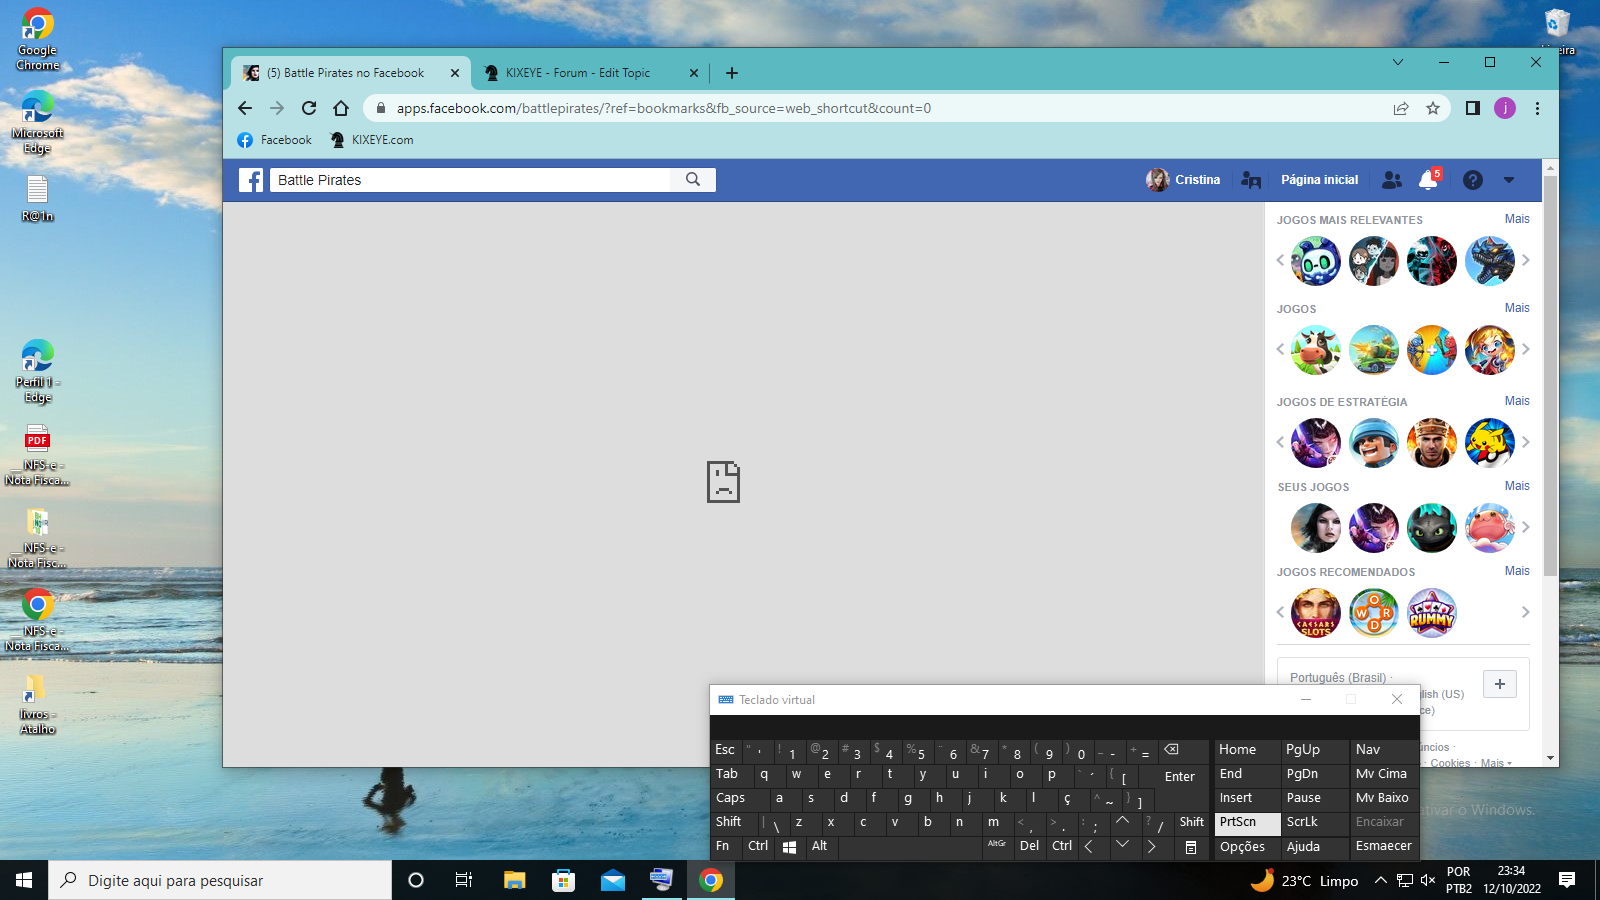1600x900 pixels.
Task: Open the Caesars Slots game
Action: click(1316, 612)
